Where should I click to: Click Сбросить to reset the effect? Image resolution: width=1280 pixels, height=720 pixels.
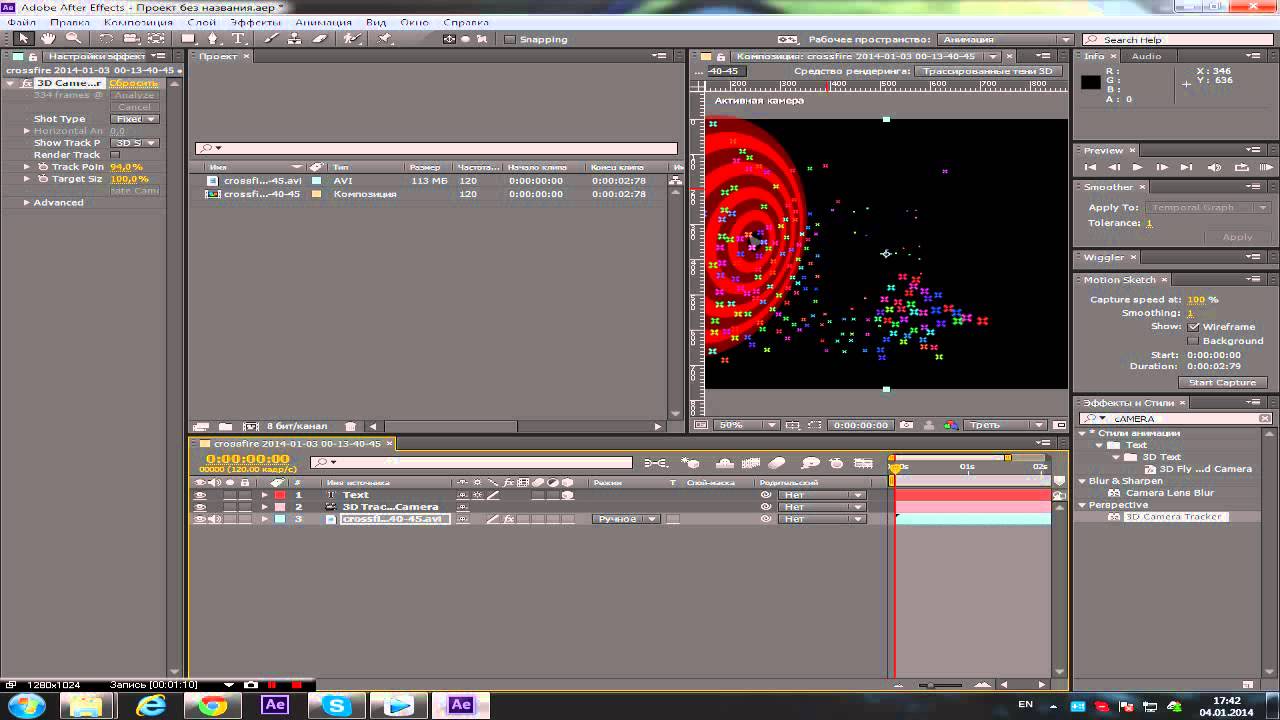(x=133, y=83)
